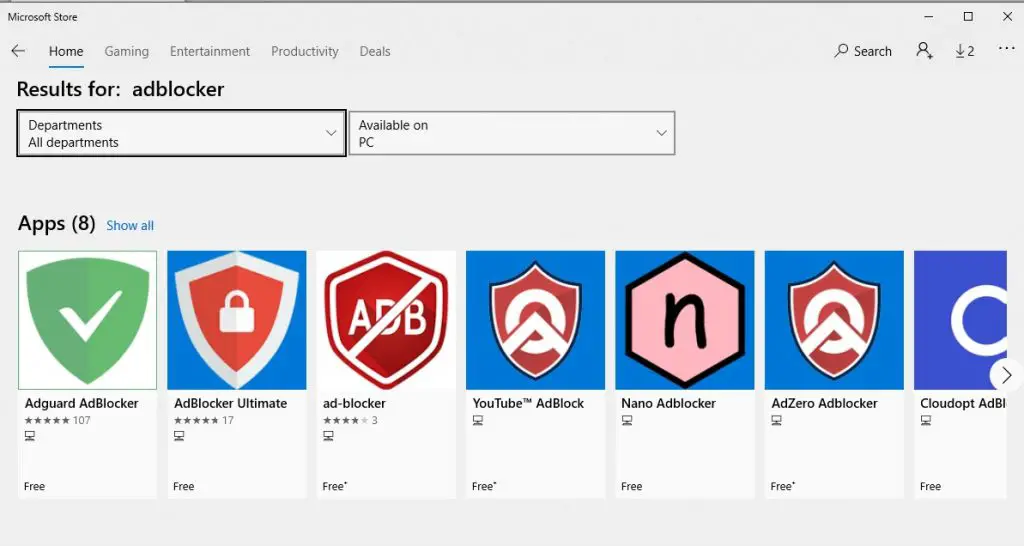Viewport: 1024px width, 546px height.
Task: Switch to the Home tab
Action: pos(66,51)
